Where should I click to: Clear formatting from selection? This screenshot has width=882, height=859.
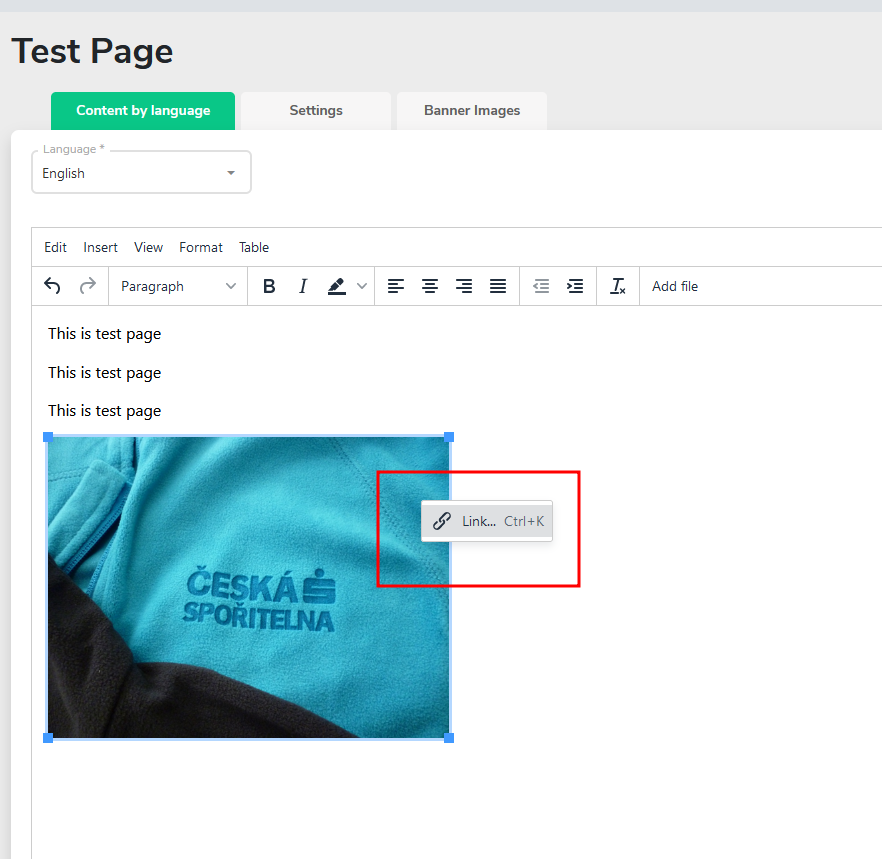point(618,286)
